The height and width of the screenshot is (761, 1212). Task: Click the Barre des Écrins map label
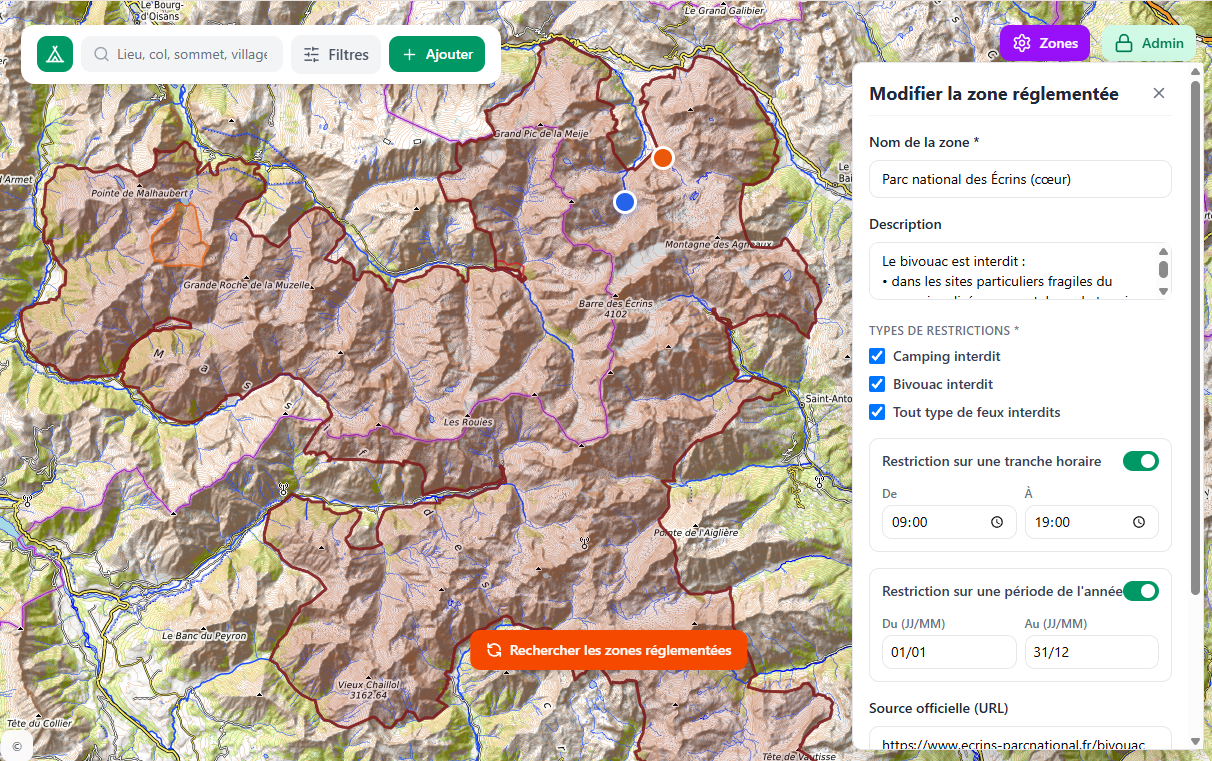[x=615, y=308]
